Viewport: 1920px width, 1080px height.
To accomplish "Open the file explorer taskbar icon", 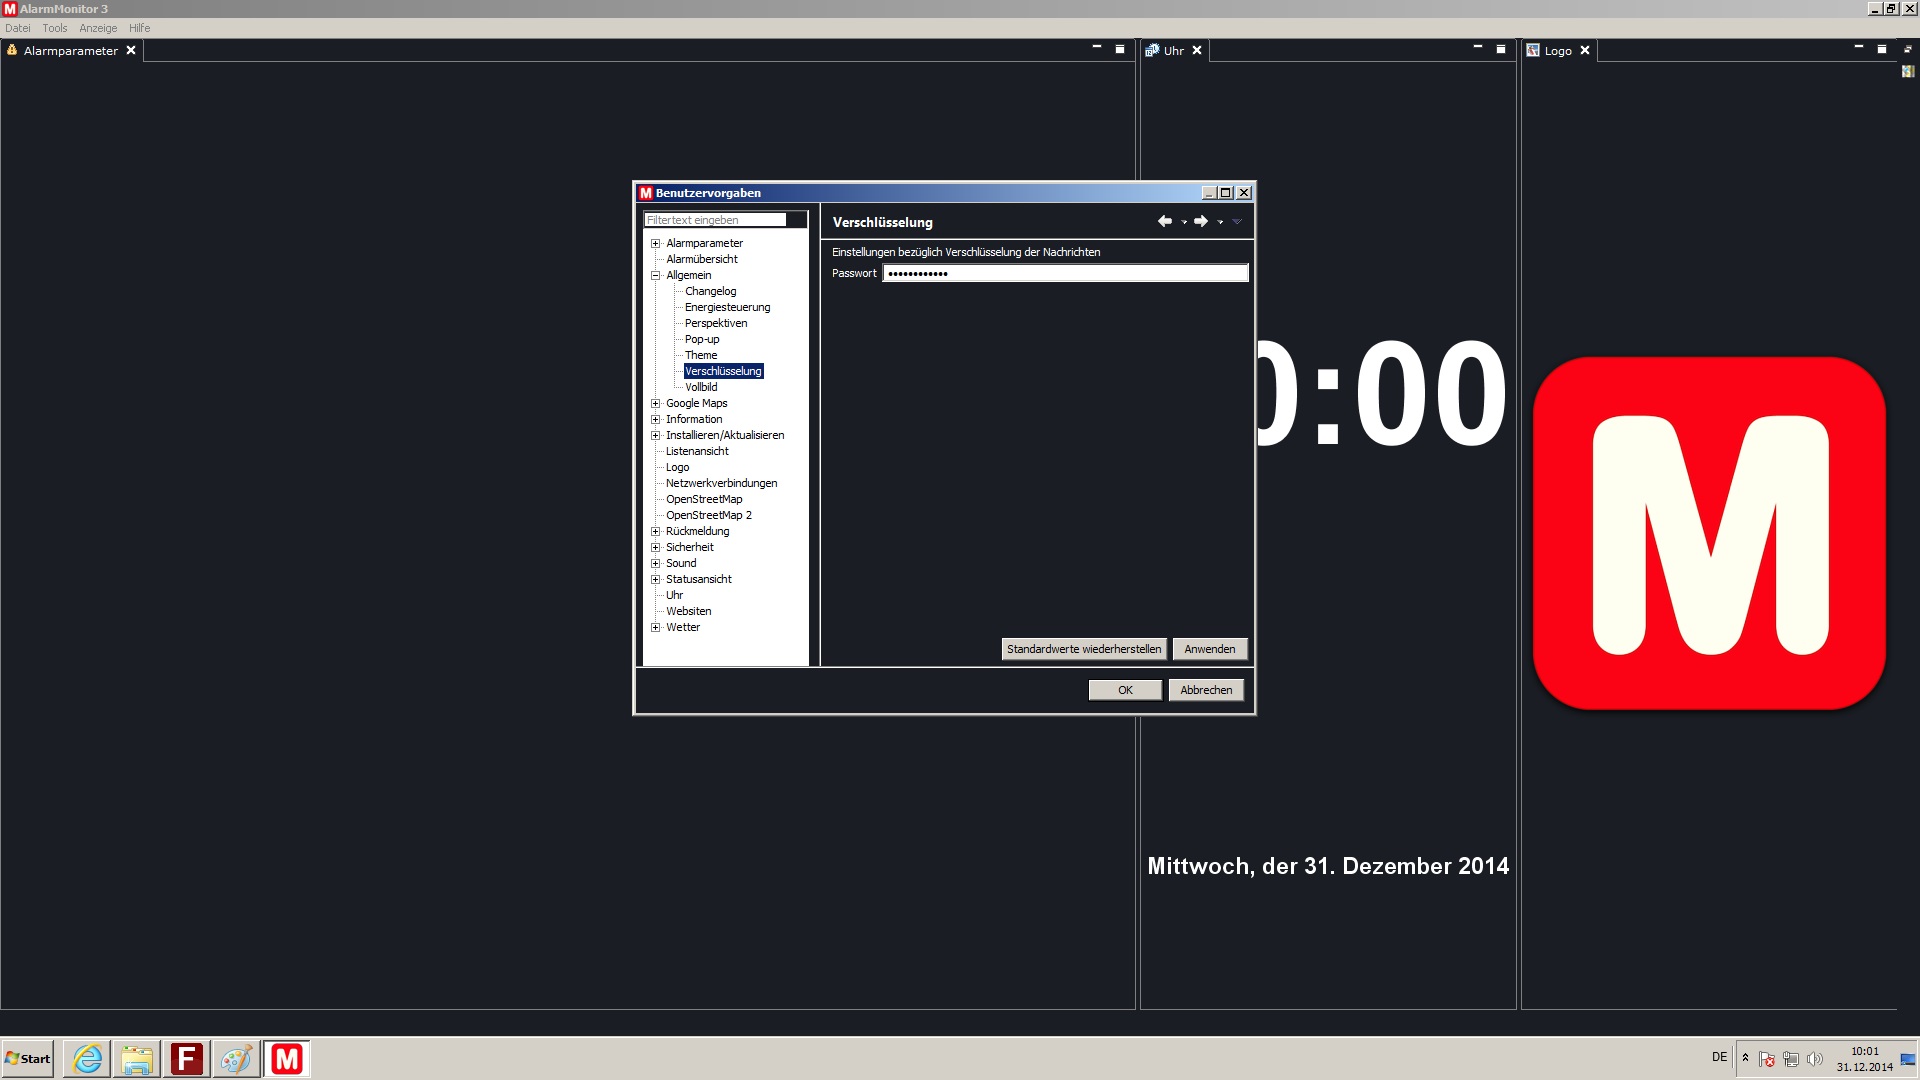I will 137,1058.
